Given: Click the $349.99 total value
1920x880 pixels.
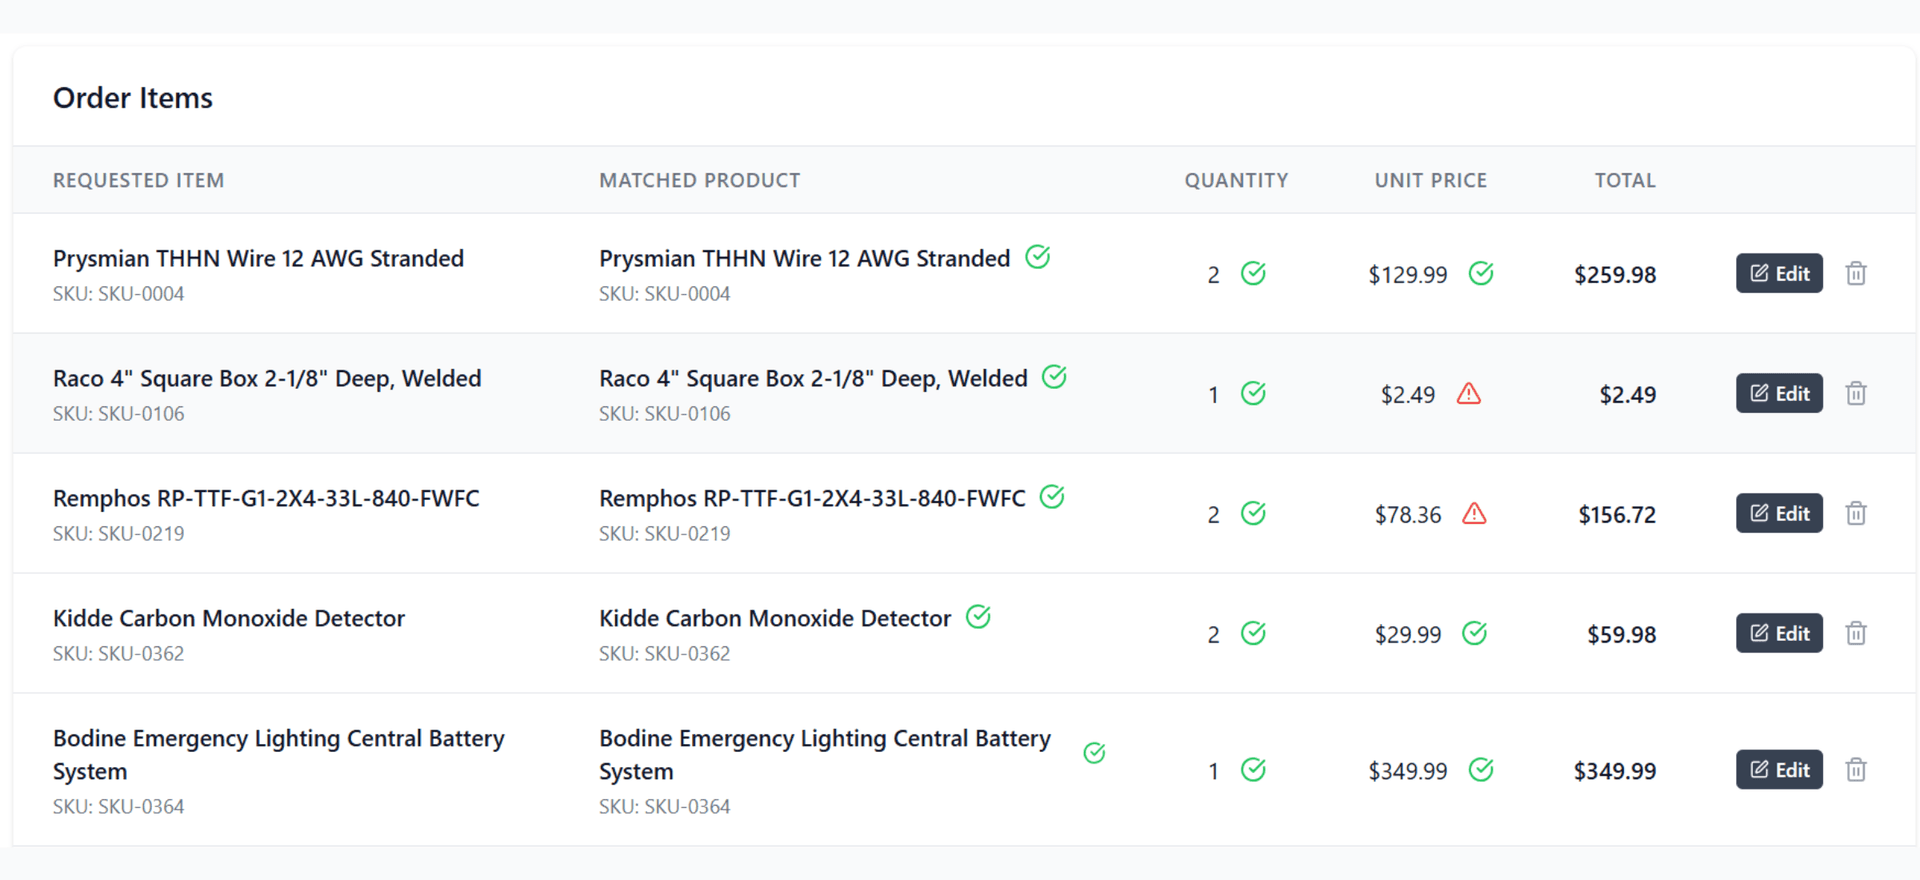Looking at the screenshot, I should tap(1615, 771).
